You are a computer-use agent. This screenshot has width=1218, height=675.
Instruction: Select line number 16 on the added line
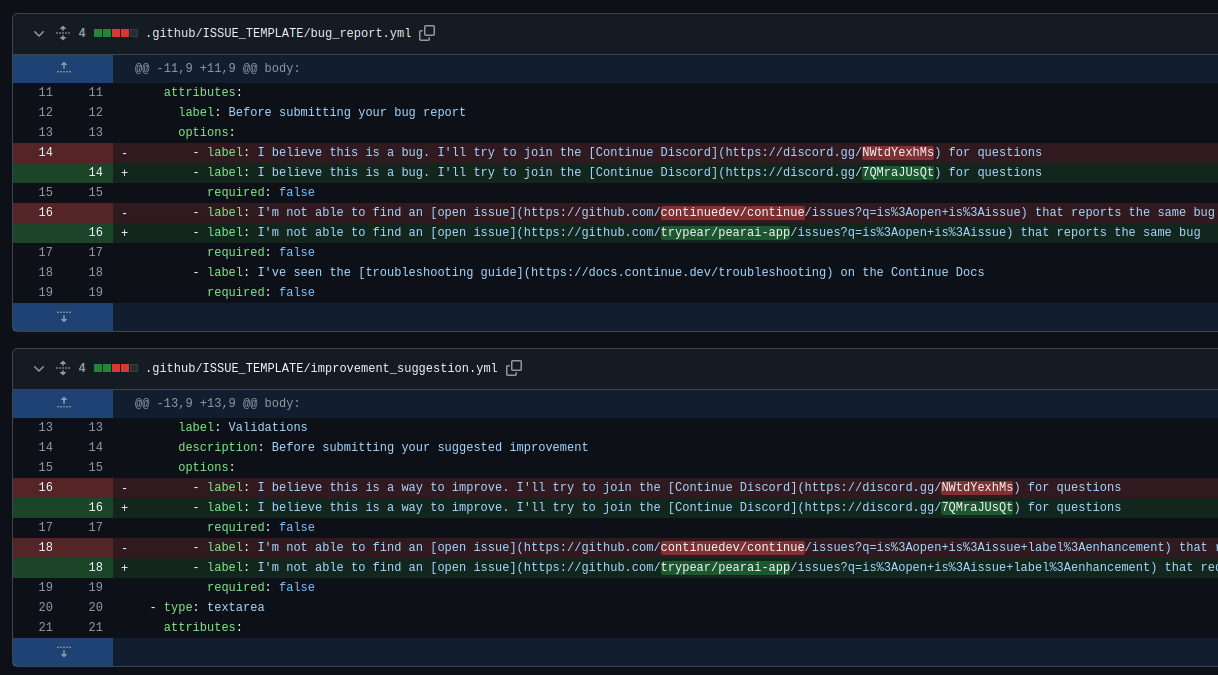[95, 231]
